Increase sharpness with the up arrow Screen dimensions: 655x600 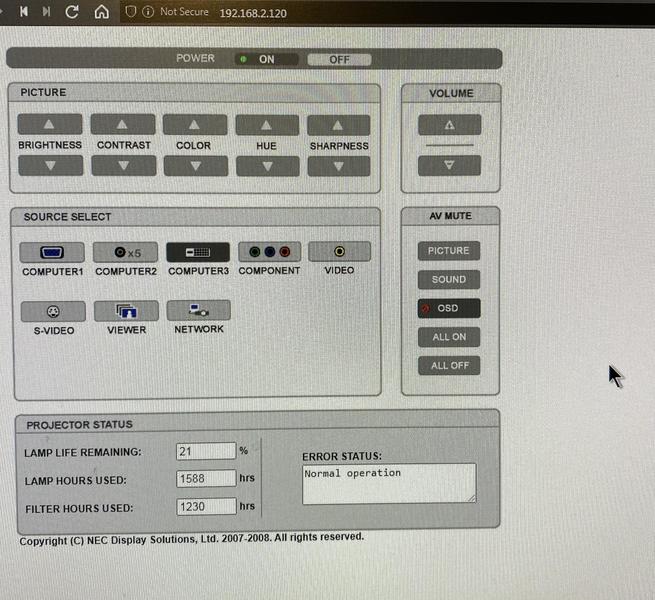point(339,125)
